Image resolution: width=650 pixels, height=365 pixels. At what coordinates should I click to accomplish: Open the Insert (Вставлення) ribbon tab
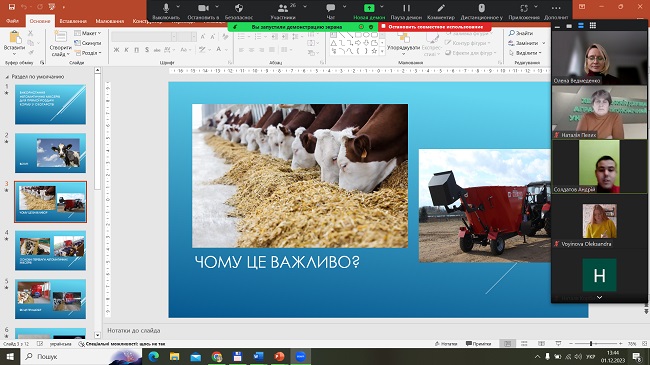(x=73, y=21)
